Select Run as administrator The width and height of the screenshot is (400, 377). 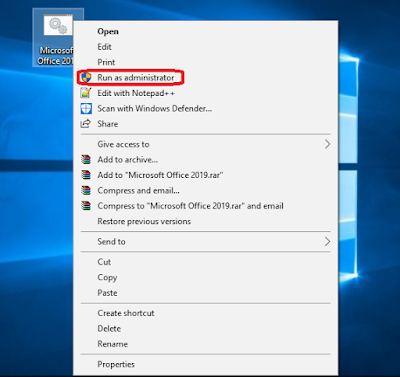click(x=136, y=78)
